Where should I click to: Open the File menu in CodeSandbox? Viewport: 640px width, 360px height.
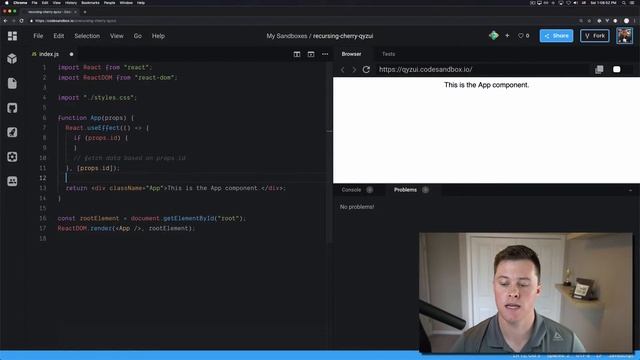38,36
